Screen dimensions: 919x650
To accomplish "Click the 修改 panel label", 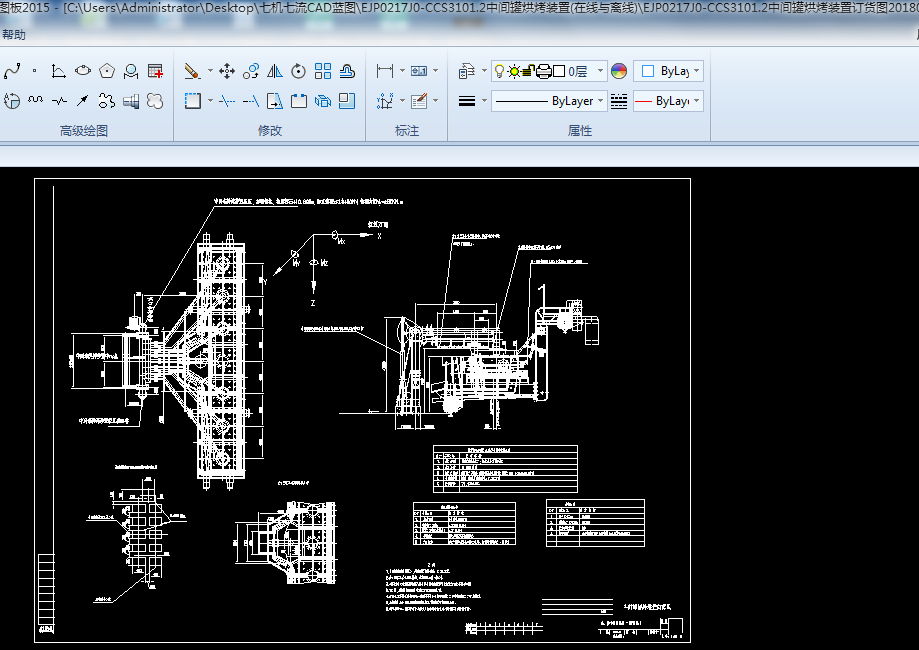I will coord(270,131).
